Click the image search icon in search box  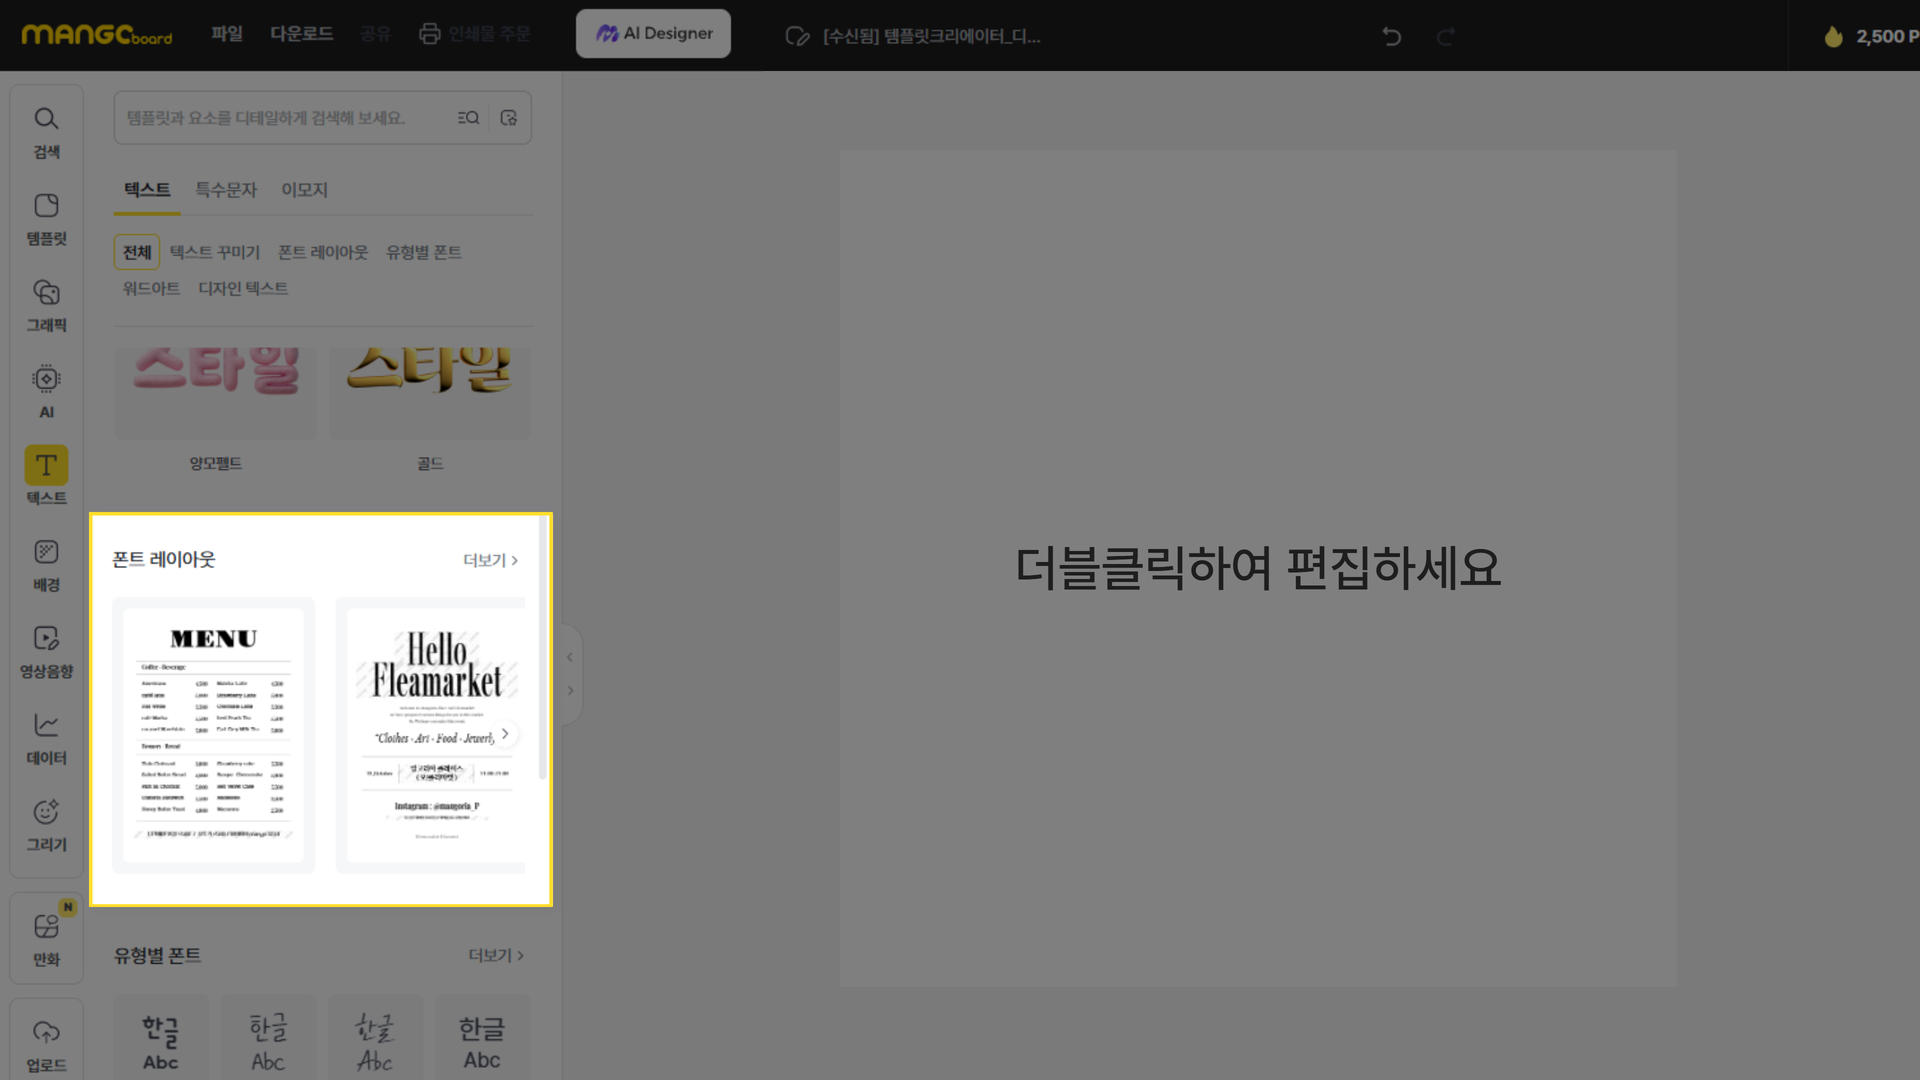[509, 118]
